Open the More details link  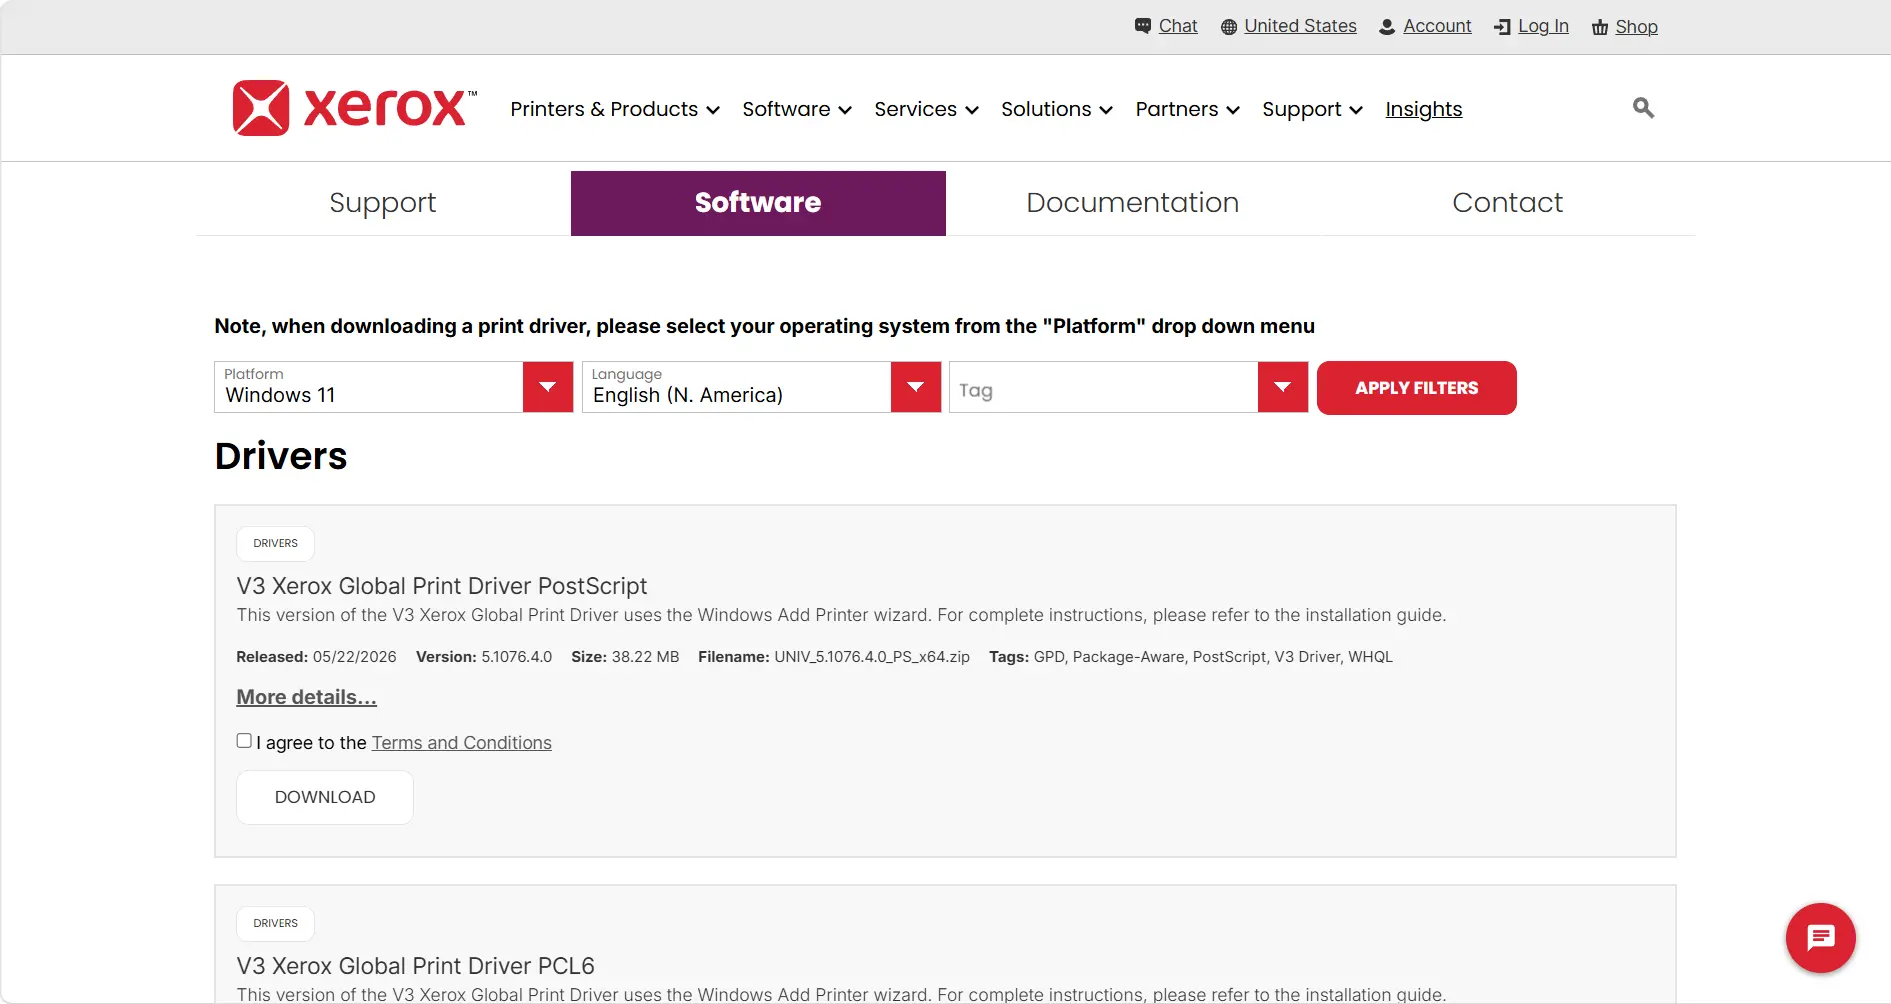click(x=306, y=697)
